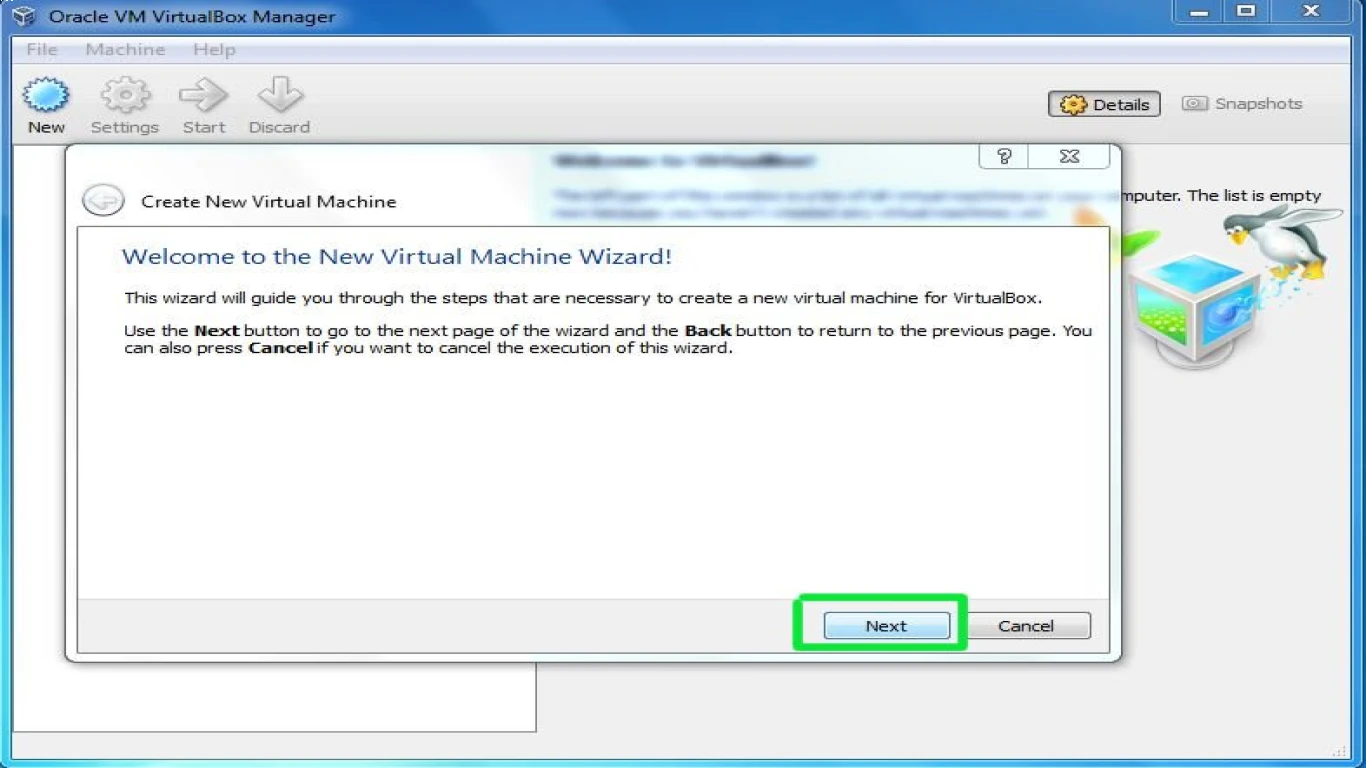The width and height of the screenshot is (1366, 768).
Task: Click the 'Create New Virtual Machine' dialog title
Action: (269, 201)
